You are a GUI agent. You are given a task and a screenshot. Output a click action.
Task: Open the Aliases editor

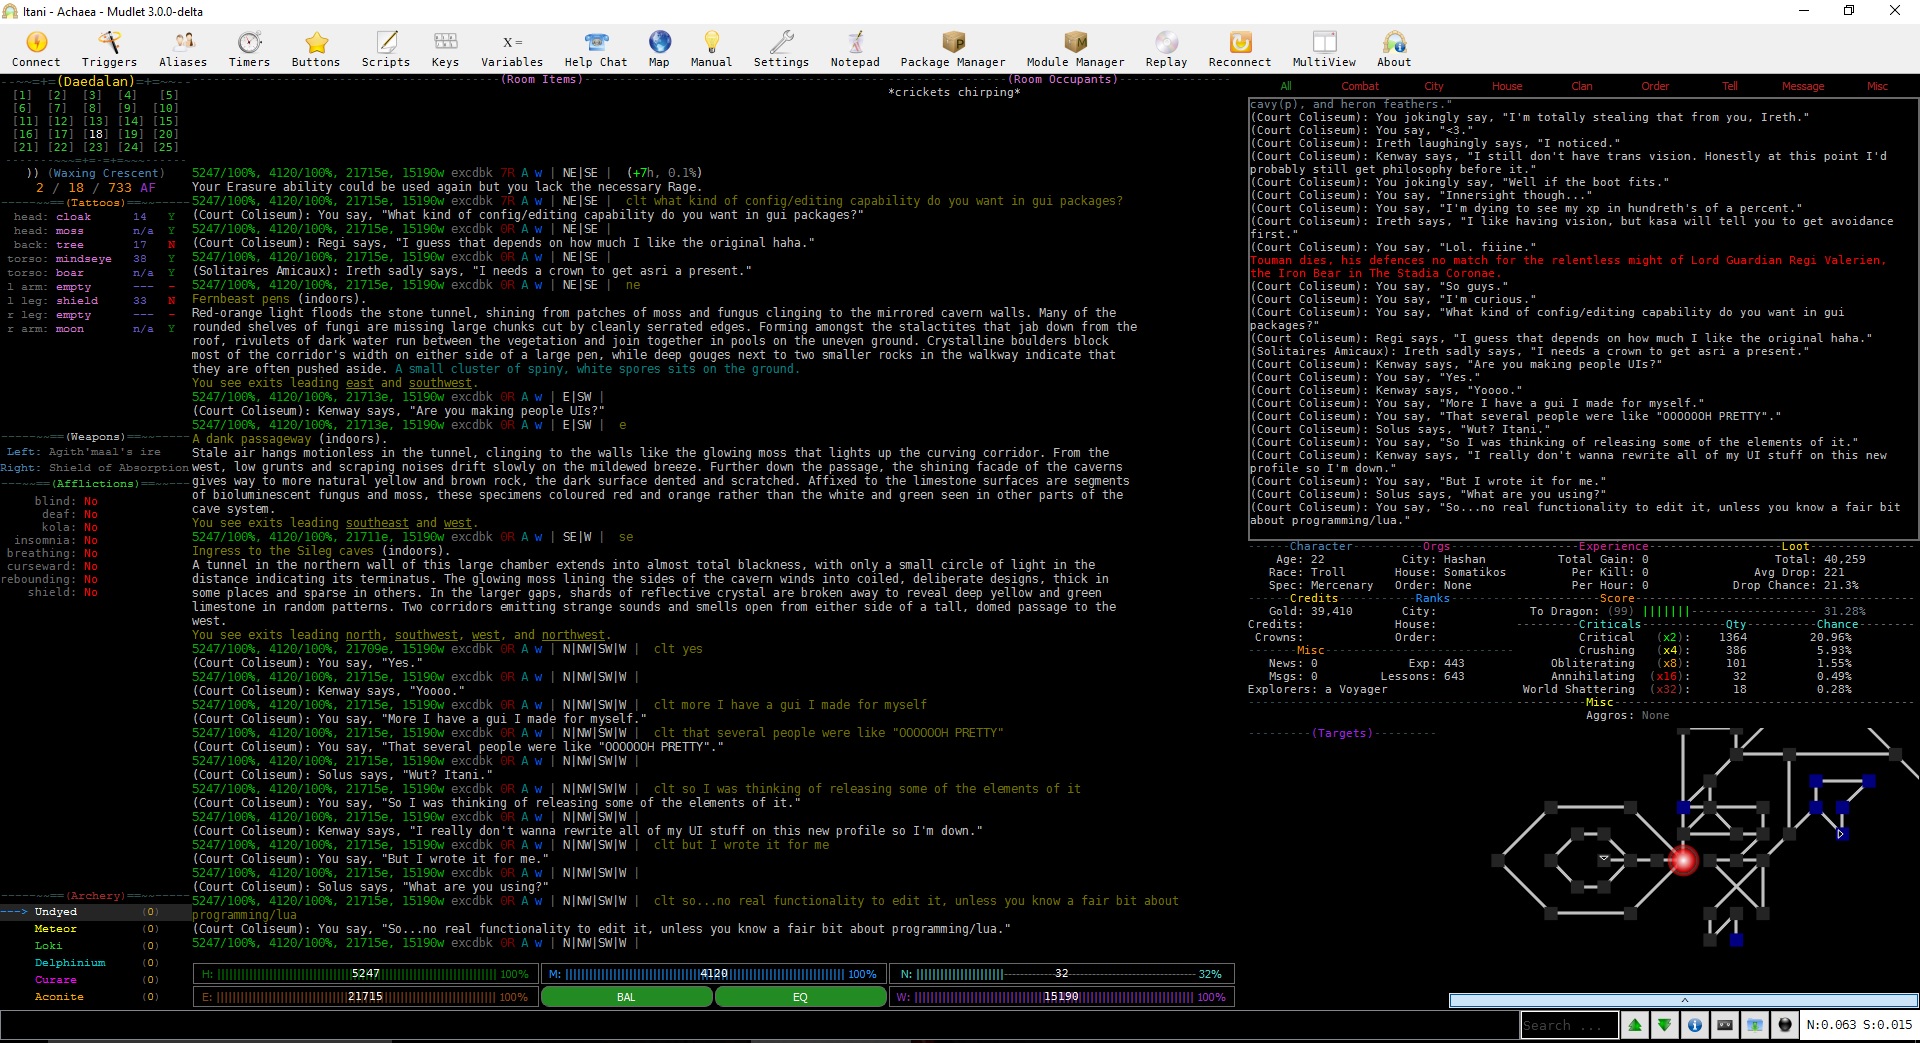pyautogui.click(x=183, y=49)
